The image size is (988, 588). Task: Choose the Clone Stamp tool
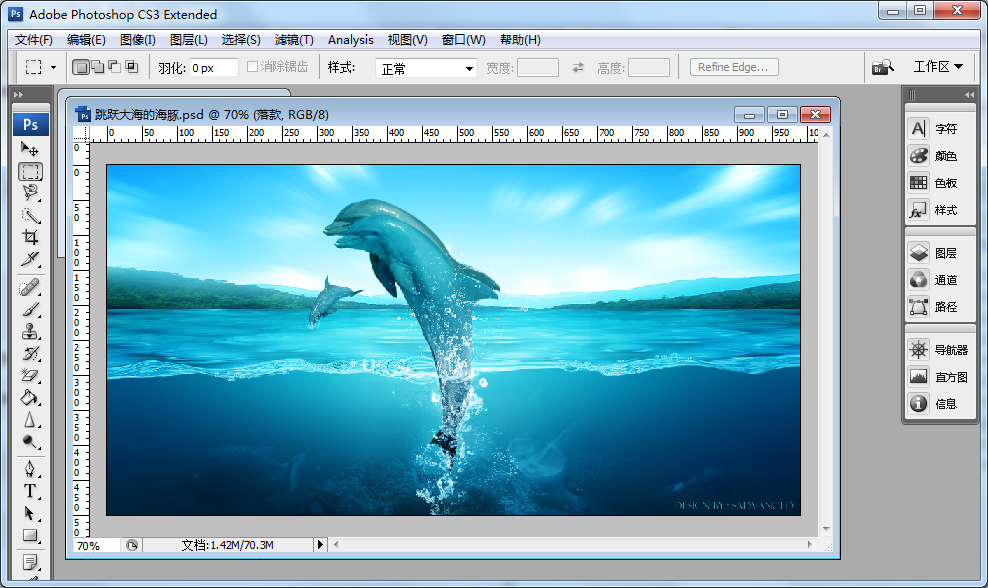pos(30,332)
